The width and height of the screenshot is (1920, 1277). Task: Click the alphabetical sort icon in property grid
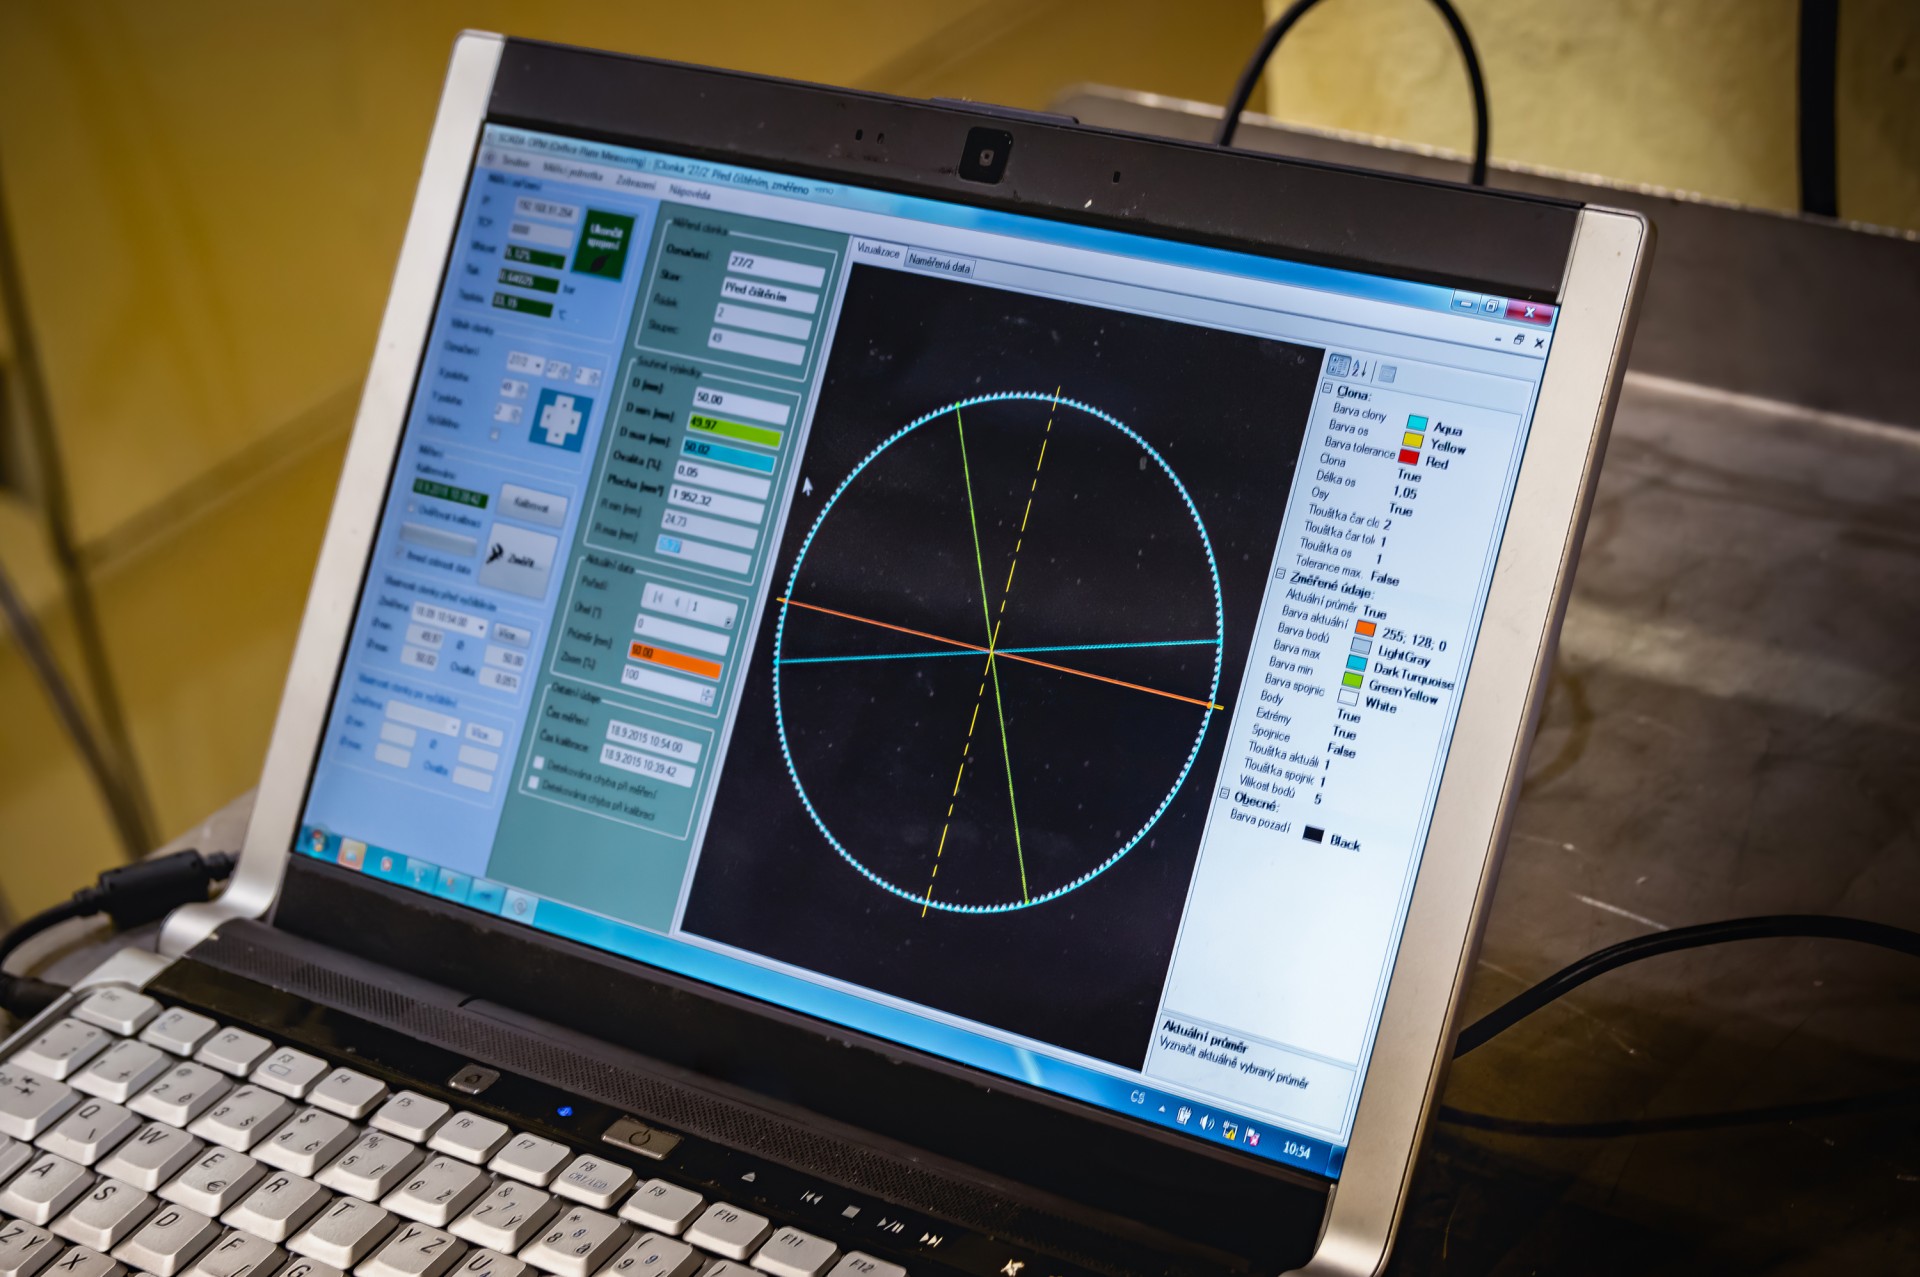1360,368
